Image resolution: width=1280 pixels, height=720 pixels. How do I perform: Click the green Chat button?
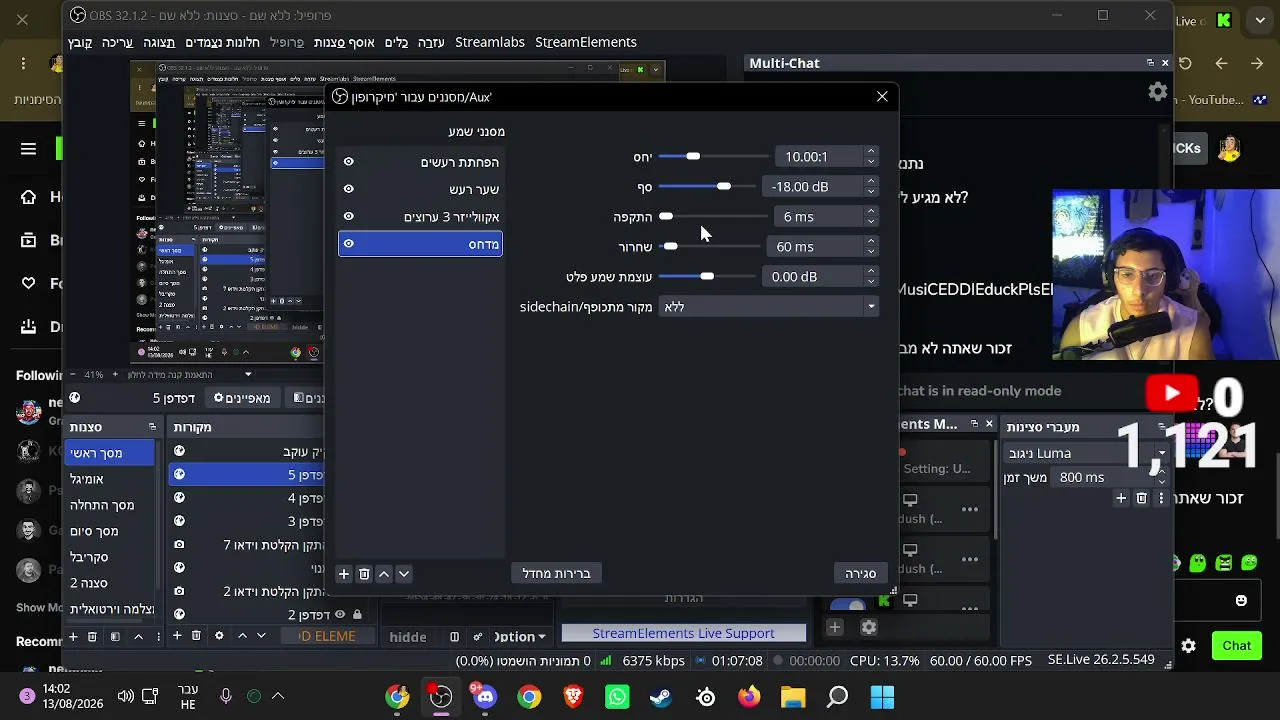(1237, 646)
